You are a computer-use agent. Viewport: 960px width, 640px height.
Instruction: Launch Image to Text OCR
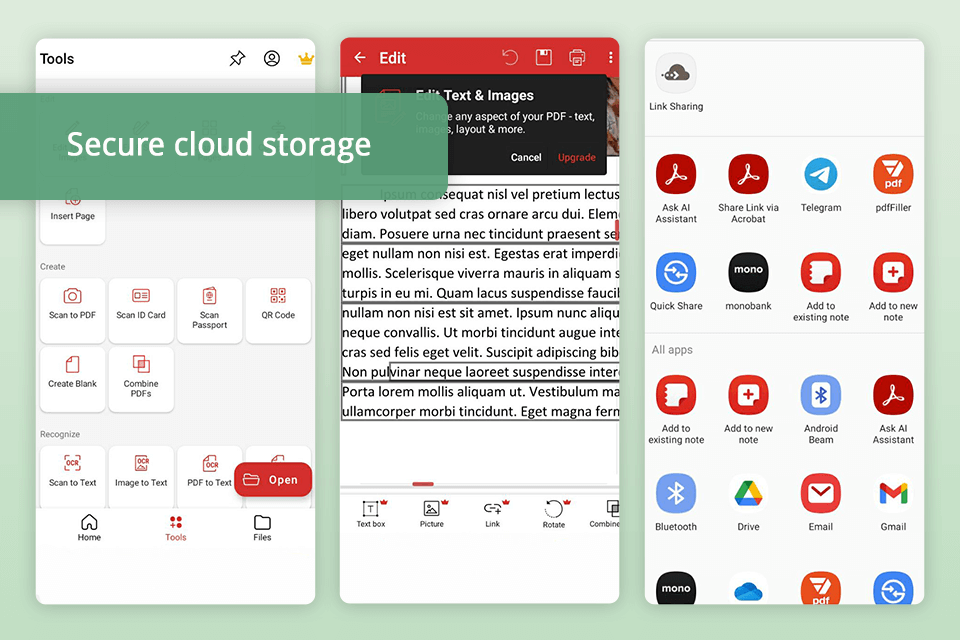[x=141, y=477]
